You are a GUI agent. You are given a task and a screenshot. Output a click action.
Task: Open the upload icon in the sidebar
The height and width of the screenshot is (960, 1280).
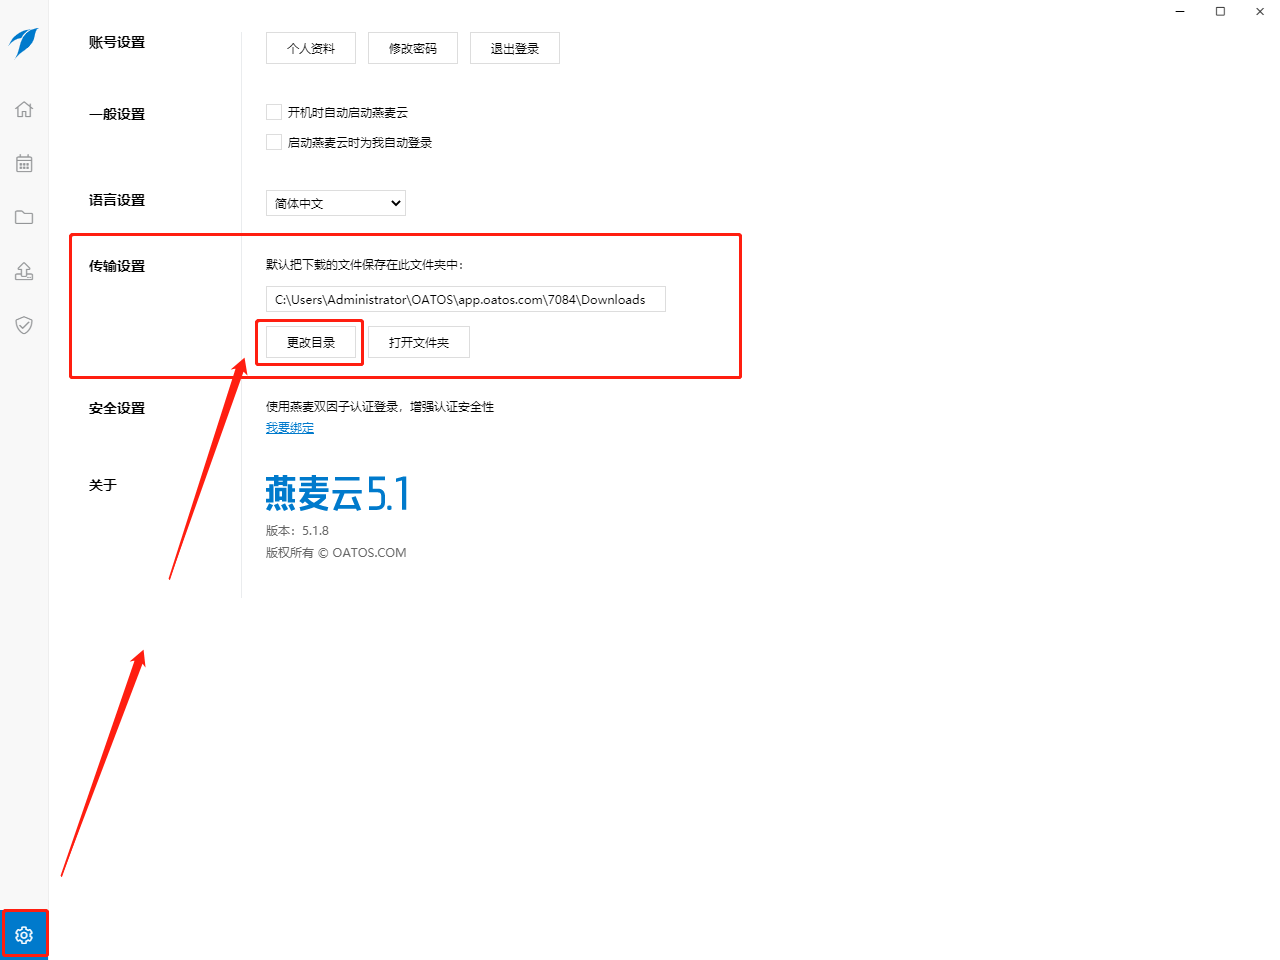[24, 271]
